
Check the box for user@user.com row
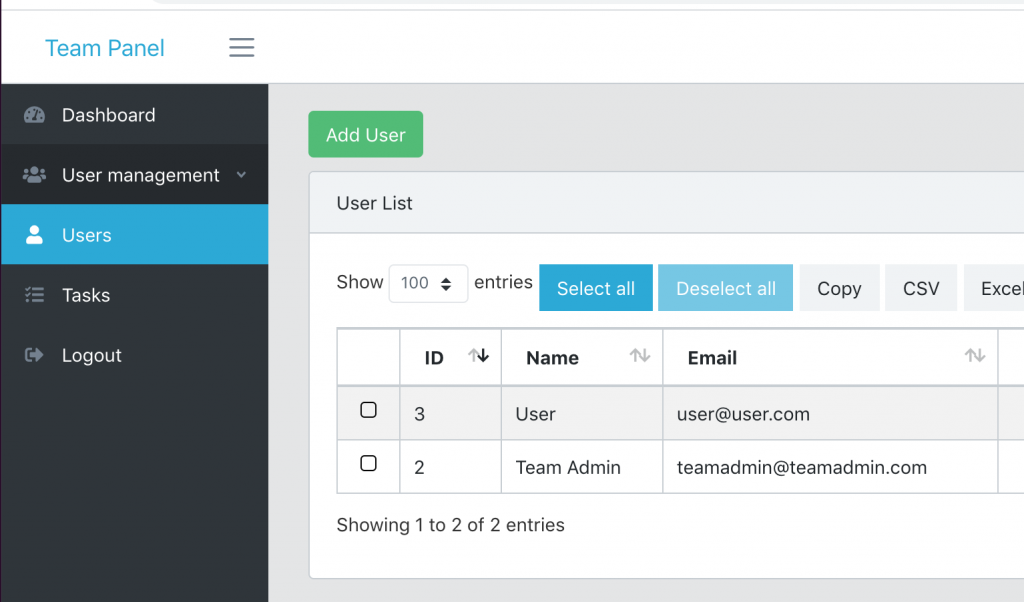tap(368, 411)
